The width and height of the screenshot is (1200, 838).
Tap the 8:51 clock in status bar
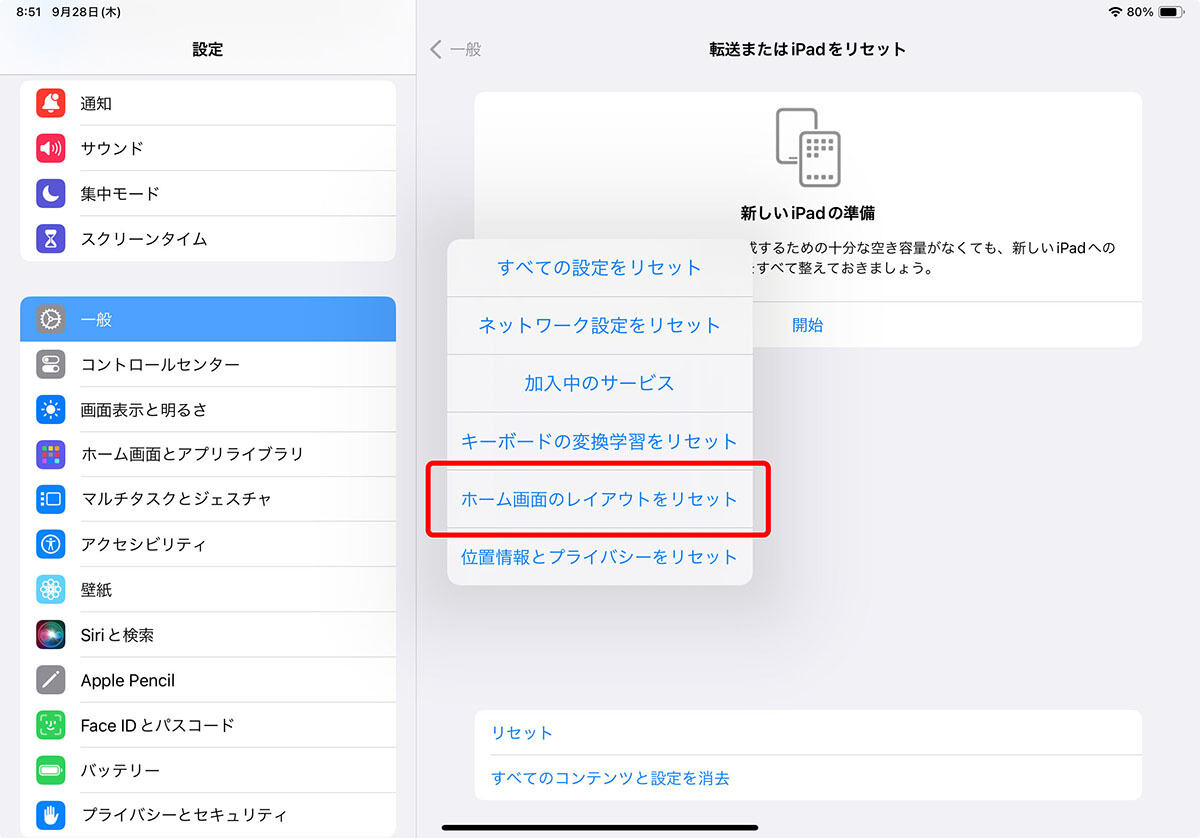pos(30,12)
